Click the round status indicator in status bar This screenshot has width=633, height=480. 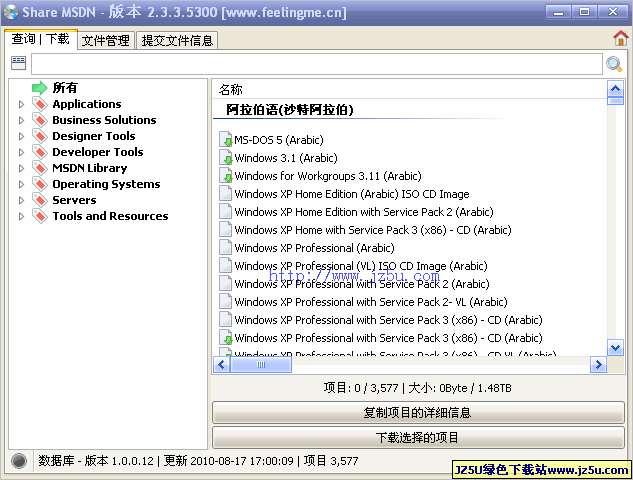[x=19, y=461]
